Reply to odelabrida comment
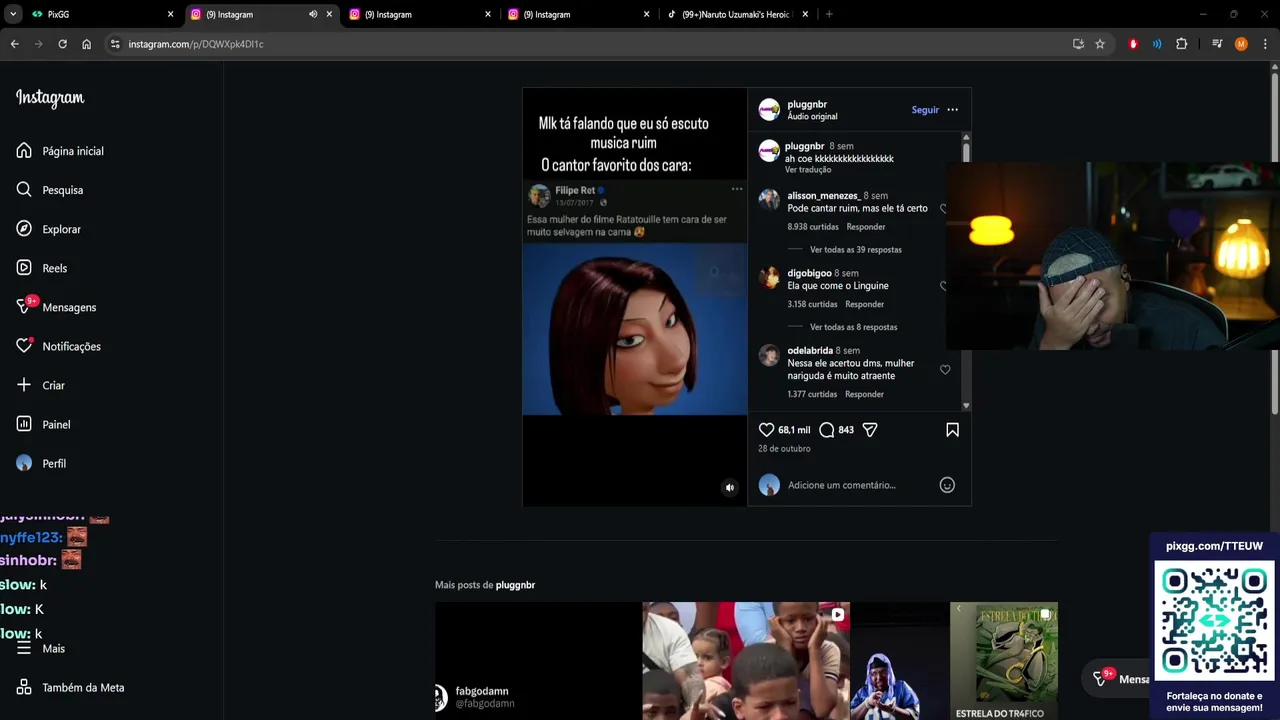 [864, 395]
